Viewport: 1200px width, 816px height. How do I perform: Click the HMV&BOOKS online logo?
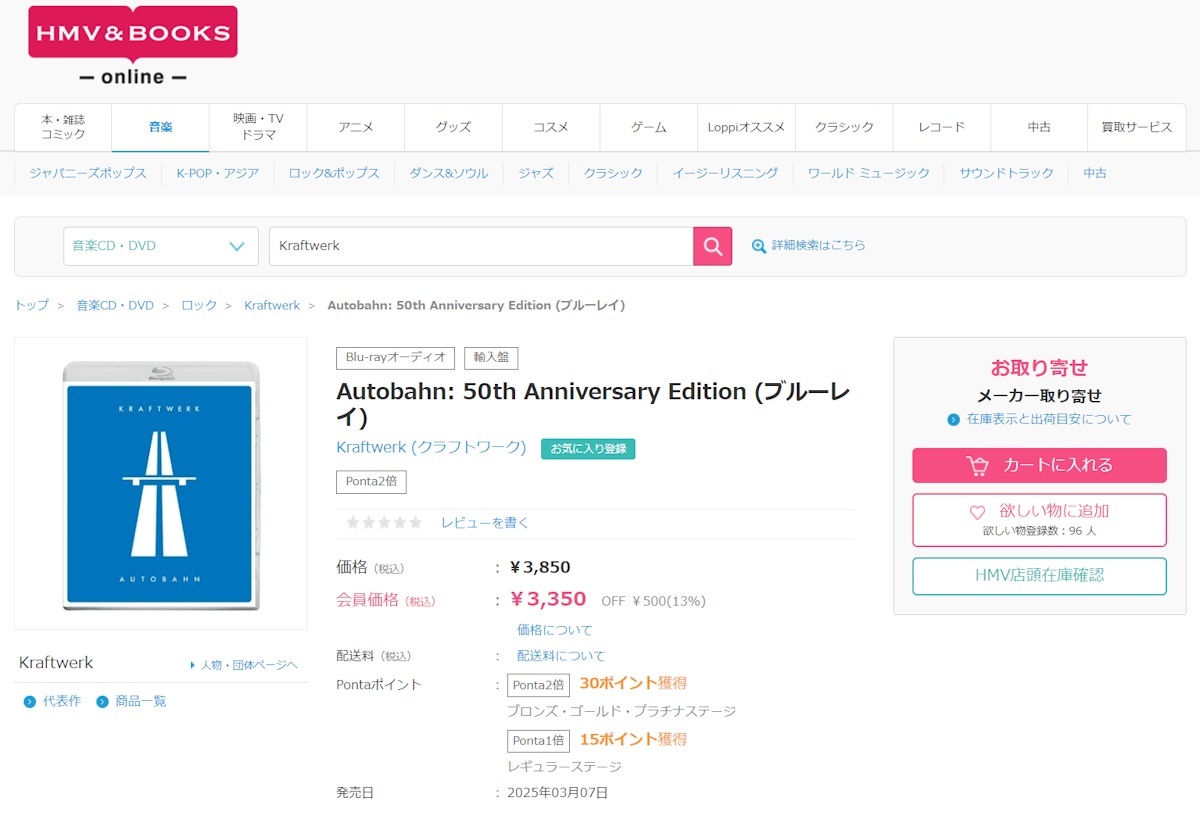133,45
